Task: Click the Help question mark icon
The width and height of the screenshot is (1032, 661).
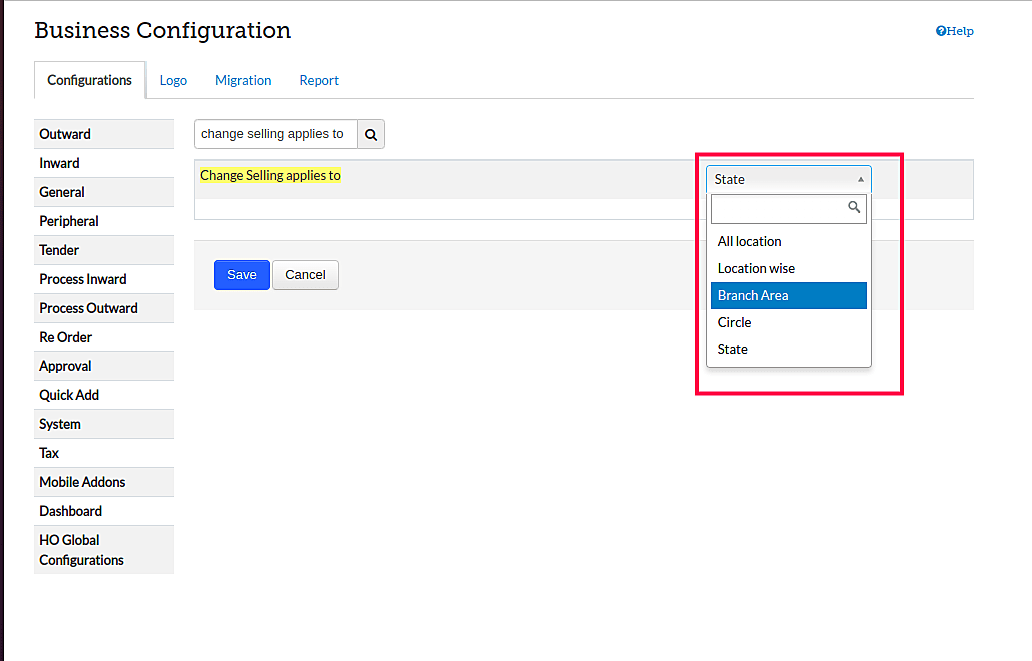Action: (941, 31)
